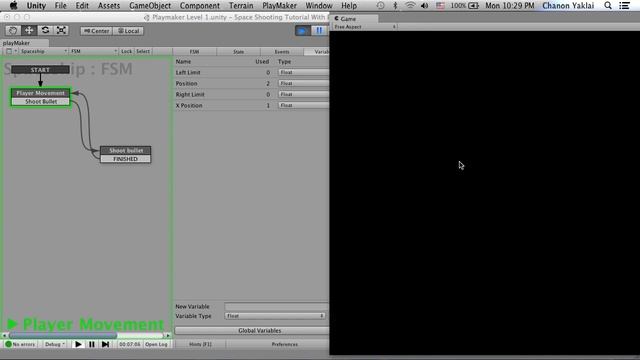The height and width of the screenshot is (360, 640).
Task: Toggle the Lock button in the playMaker toolbar
Action: click(127, 51)
